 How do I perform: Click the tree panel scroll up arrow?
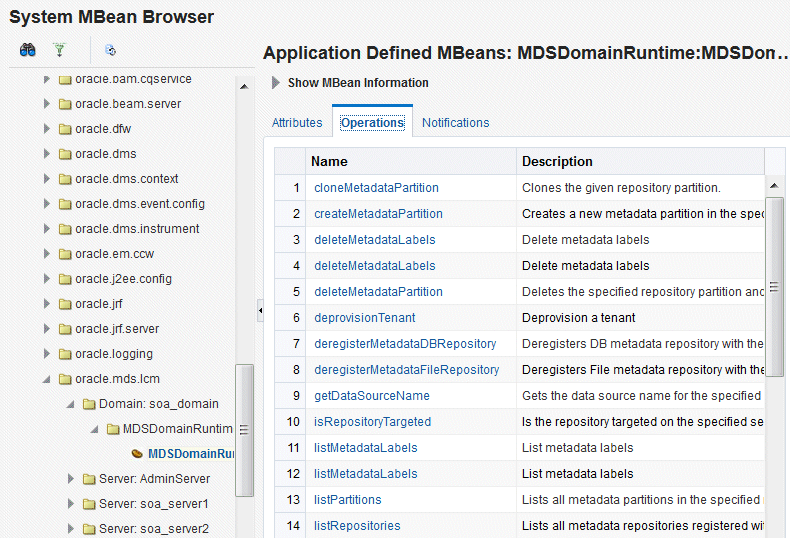click(244, 87)
